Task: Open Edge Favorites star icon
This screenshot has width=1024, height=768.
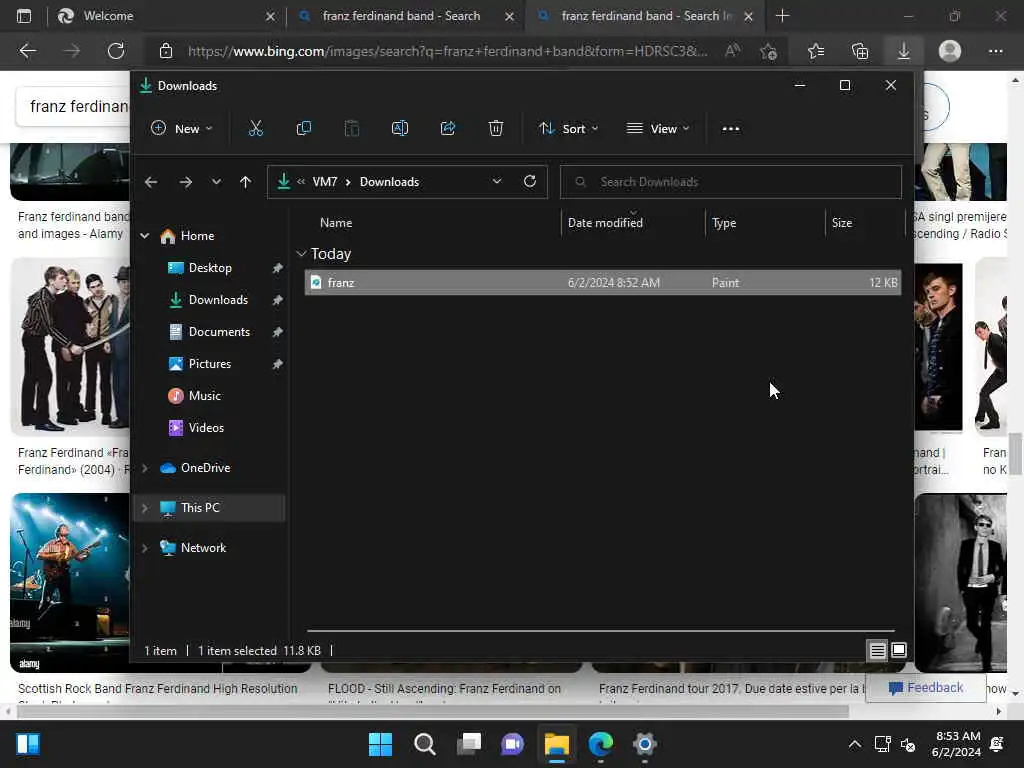Action: pos(816,51)
